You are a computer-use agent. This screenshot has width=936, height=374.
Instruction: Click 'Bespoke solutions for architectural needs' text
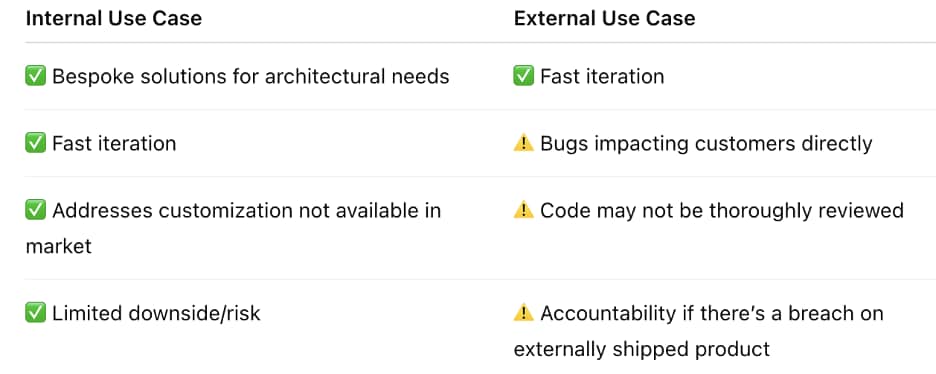tap(251, 76)
